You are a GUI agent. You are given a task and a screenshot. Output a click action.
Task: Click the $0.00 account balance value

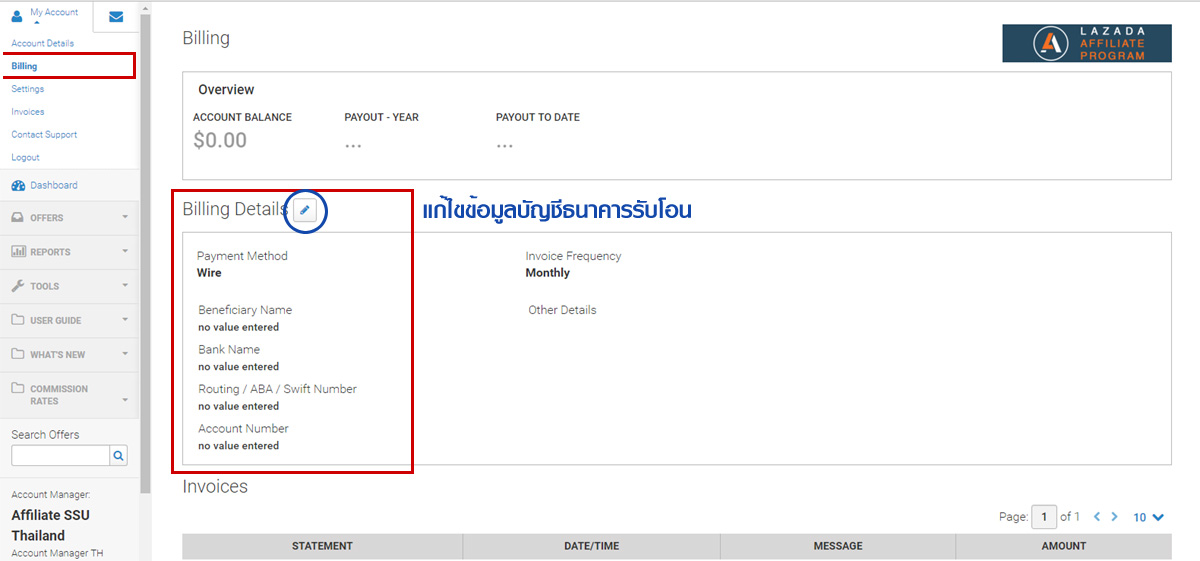(220, 140)
